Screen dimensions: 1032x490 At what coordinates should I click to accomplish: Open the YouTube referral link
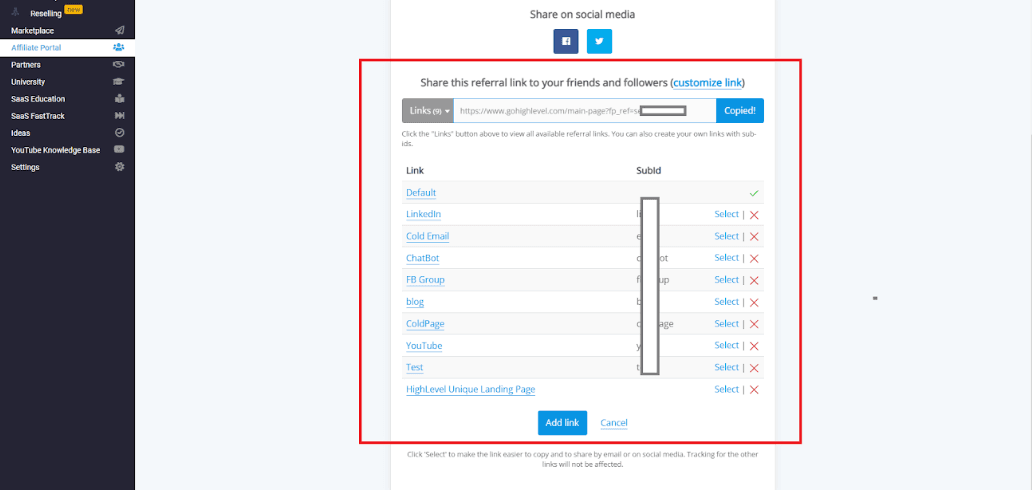click(x=424, y=346)
